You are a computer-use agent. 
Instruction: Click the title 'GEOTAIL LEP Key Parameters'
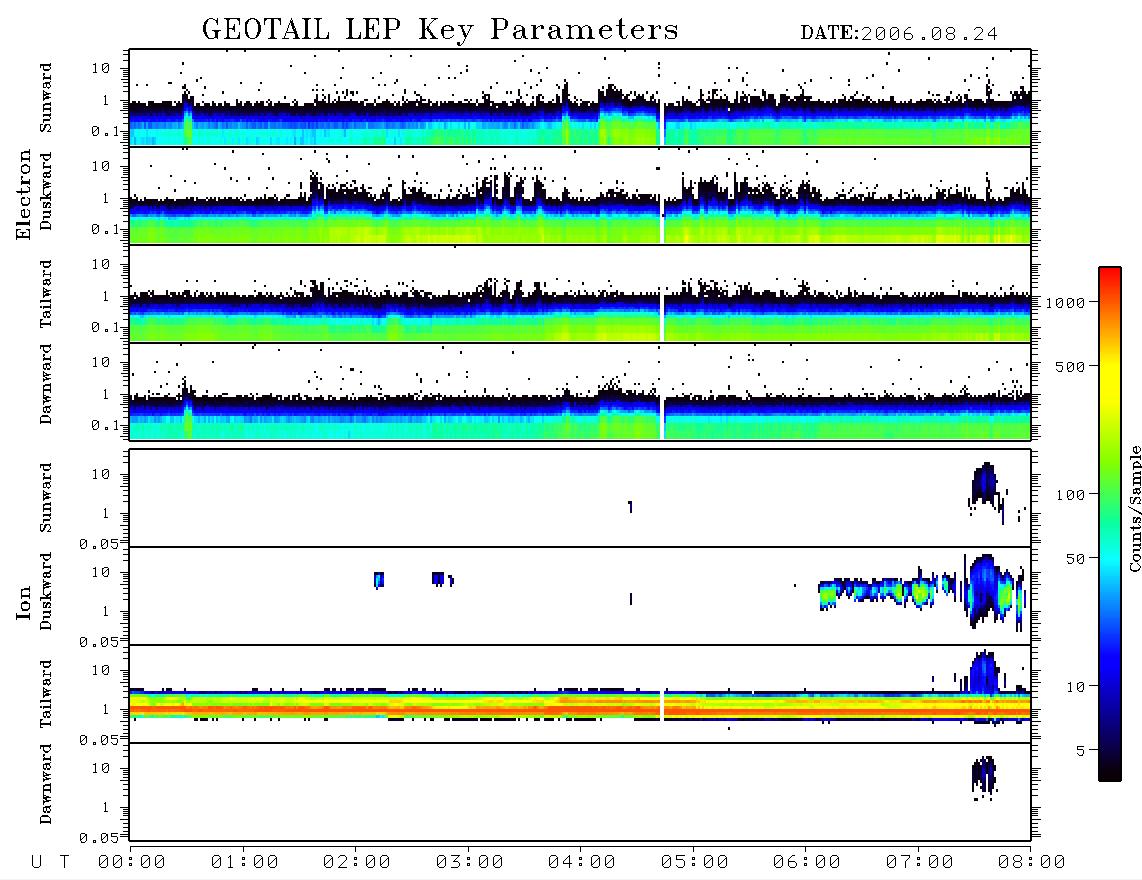pyautogui.click(x=440, y=30)
